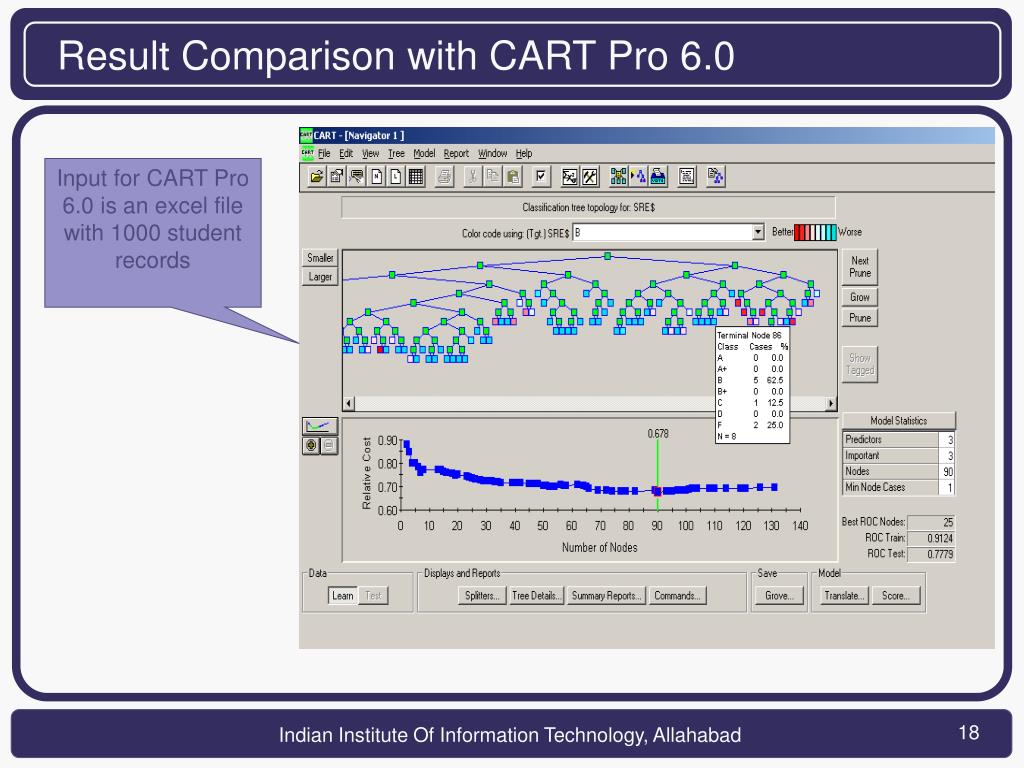Click the second toolbar icon, beside Open folder
Viewport: 1024px width, 768px height.
[x=337, y=176]
